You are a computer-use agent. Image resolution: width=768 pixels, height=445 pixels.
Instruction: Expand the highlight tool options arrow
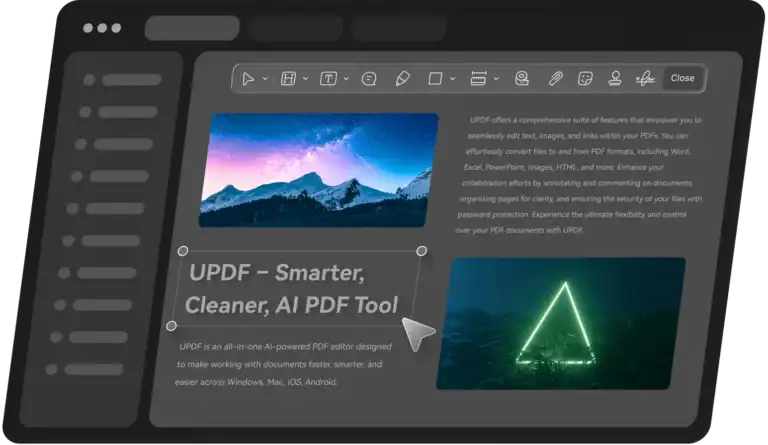click(305, 78)
